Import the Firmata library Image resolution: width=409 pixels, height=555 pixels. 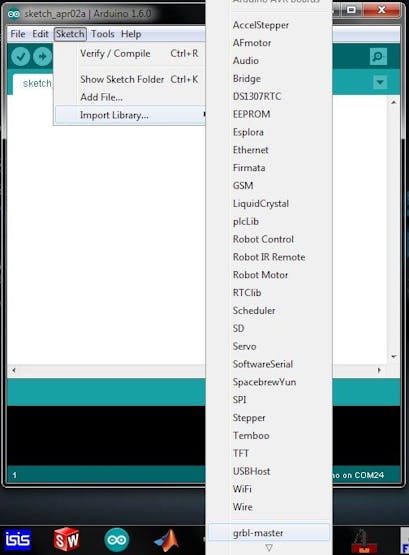click(x=249, y=168)
